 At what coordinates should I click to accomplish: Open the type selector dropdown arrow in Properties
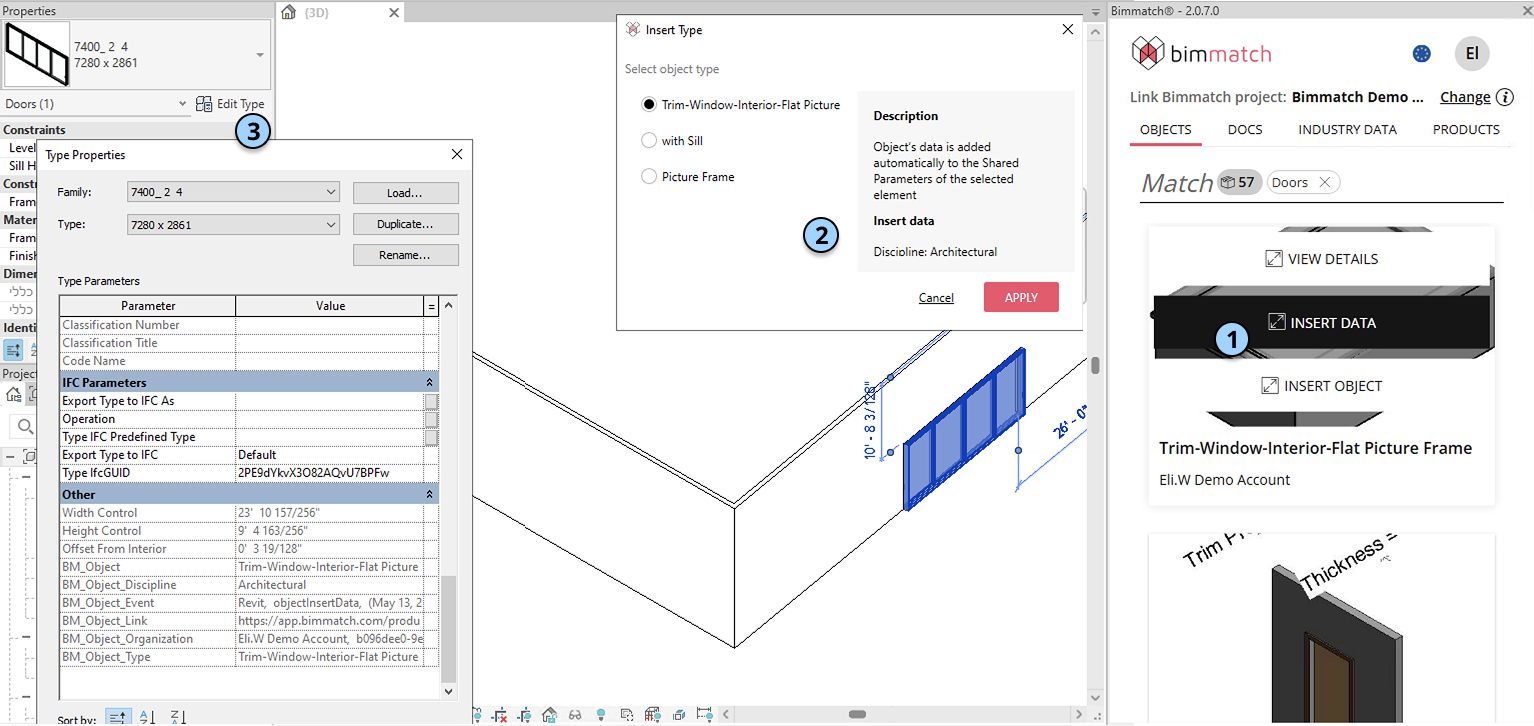click(260, 55)
